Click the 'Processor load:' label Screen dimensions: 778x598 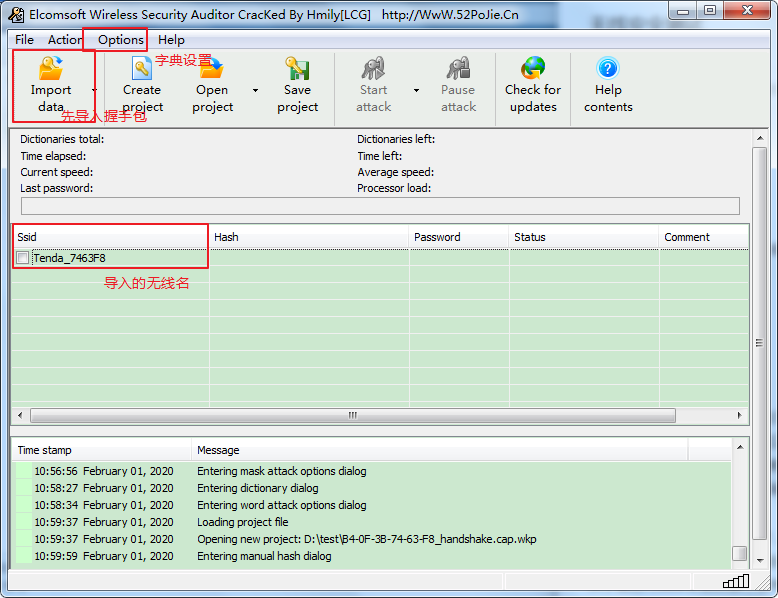click(x=394, y=188)
